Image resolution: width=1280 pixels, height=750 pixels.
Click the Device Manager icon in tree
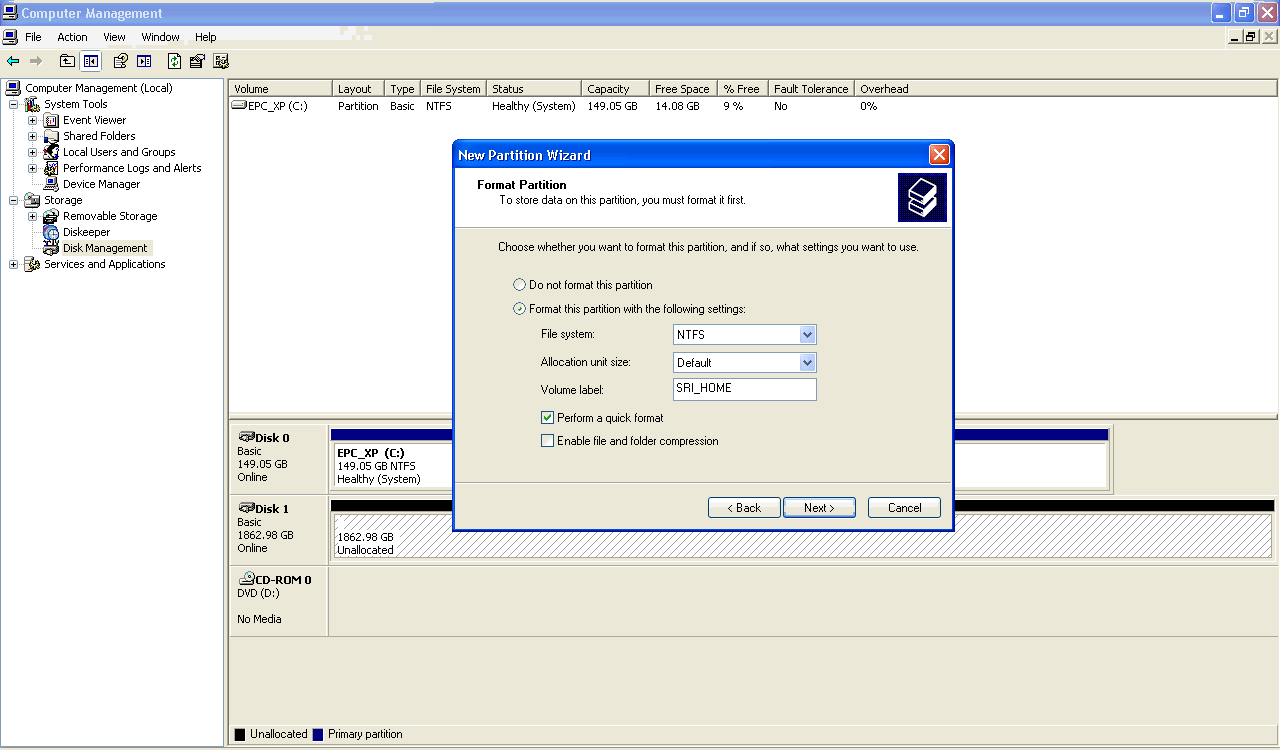pos(51,184)
